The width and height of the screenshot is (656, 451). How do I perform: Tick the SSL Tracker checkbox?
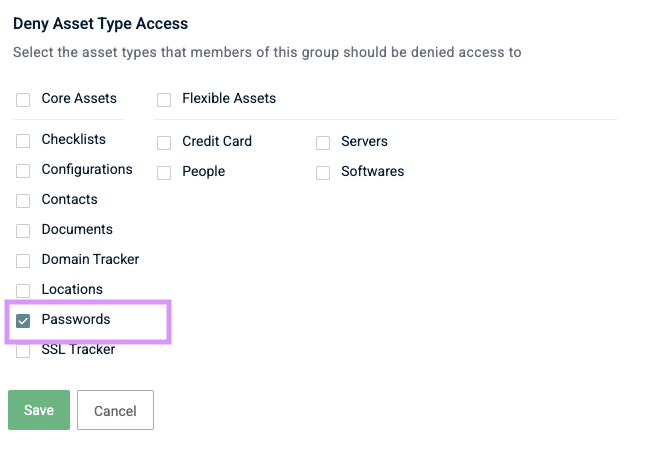pyautogui.click(x=23, y=351)
